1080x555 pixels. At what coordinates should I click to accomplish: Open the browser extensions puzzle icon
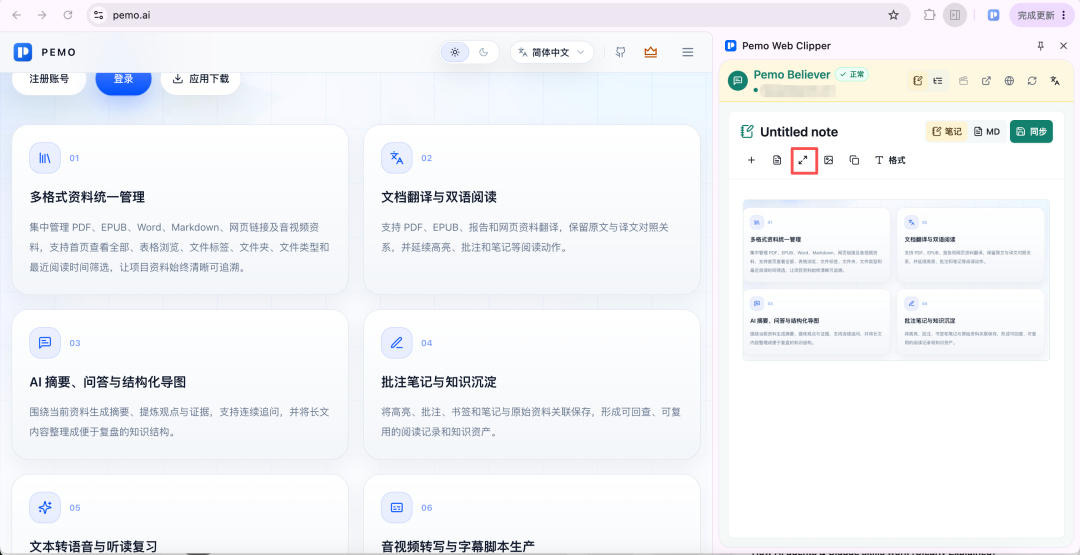(x=930, y=14)
